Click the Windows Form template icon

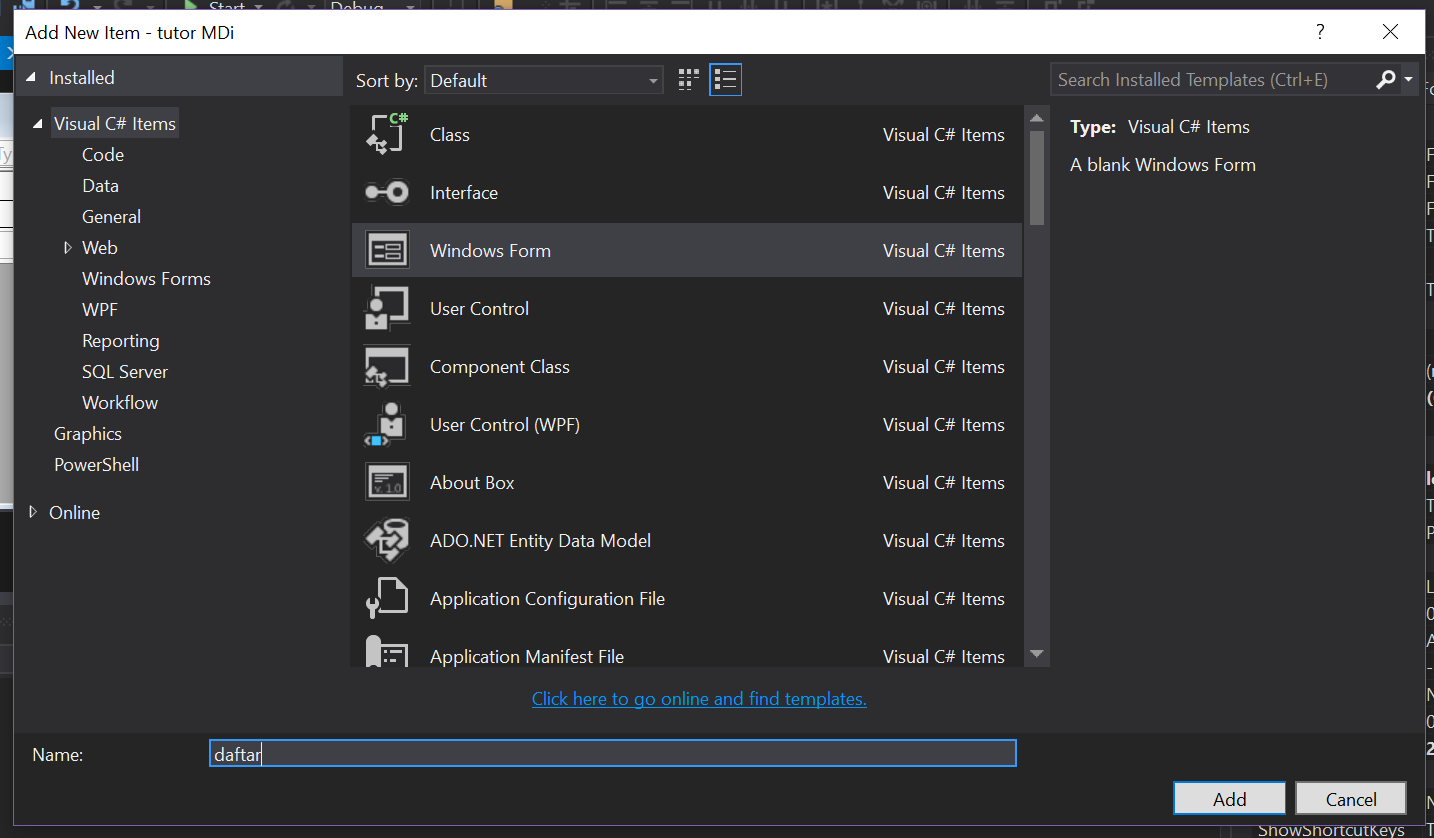[x=387, y=250]
